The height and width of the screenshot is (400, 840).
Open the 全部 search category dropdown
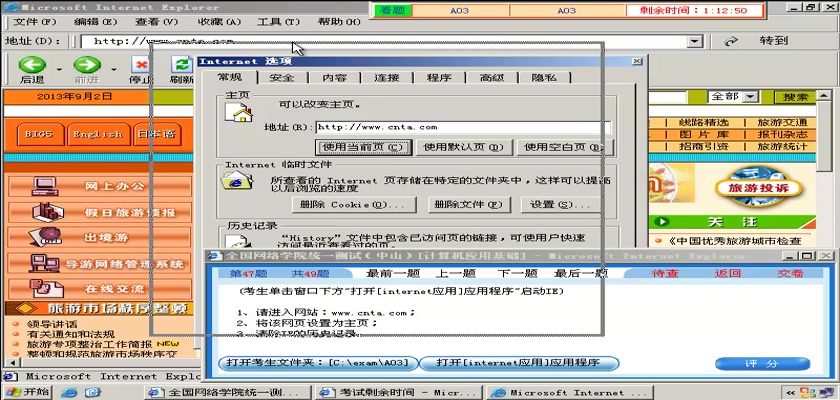click(x=751, y=97)
